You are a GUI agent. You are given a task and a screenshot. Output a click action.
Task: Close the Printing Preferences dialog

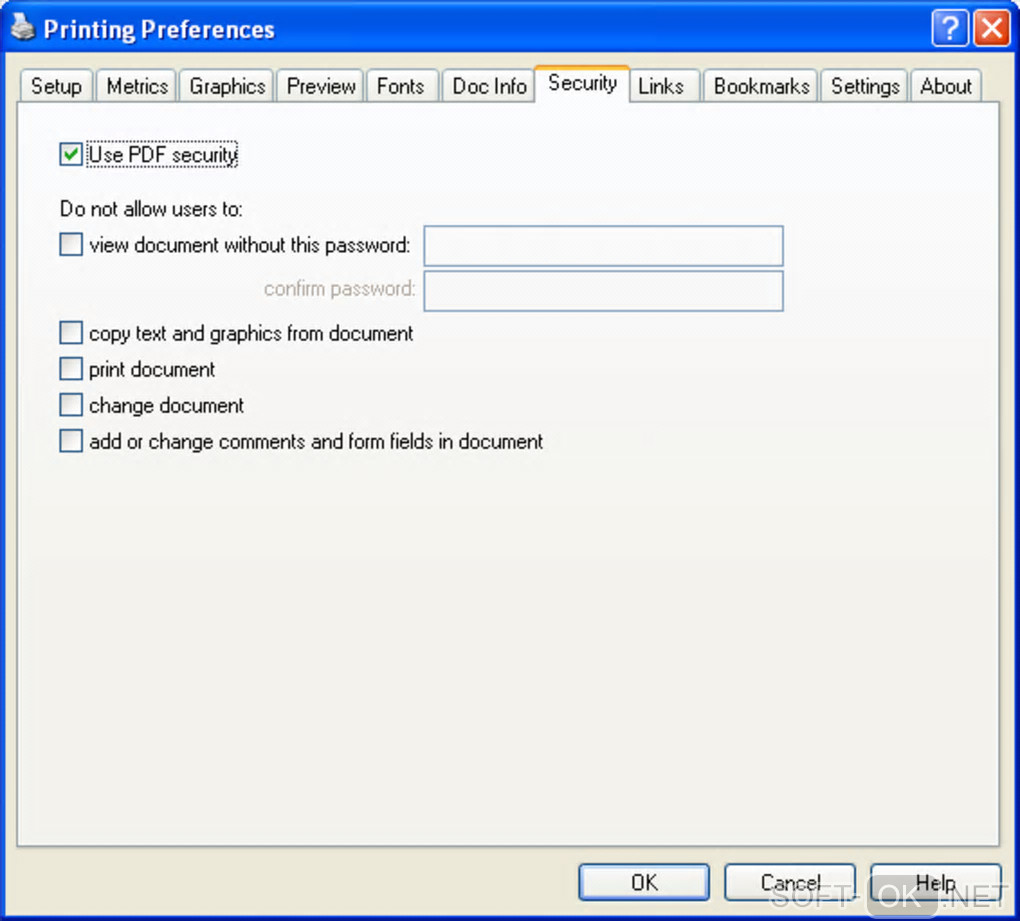click(x=991, y=28)
